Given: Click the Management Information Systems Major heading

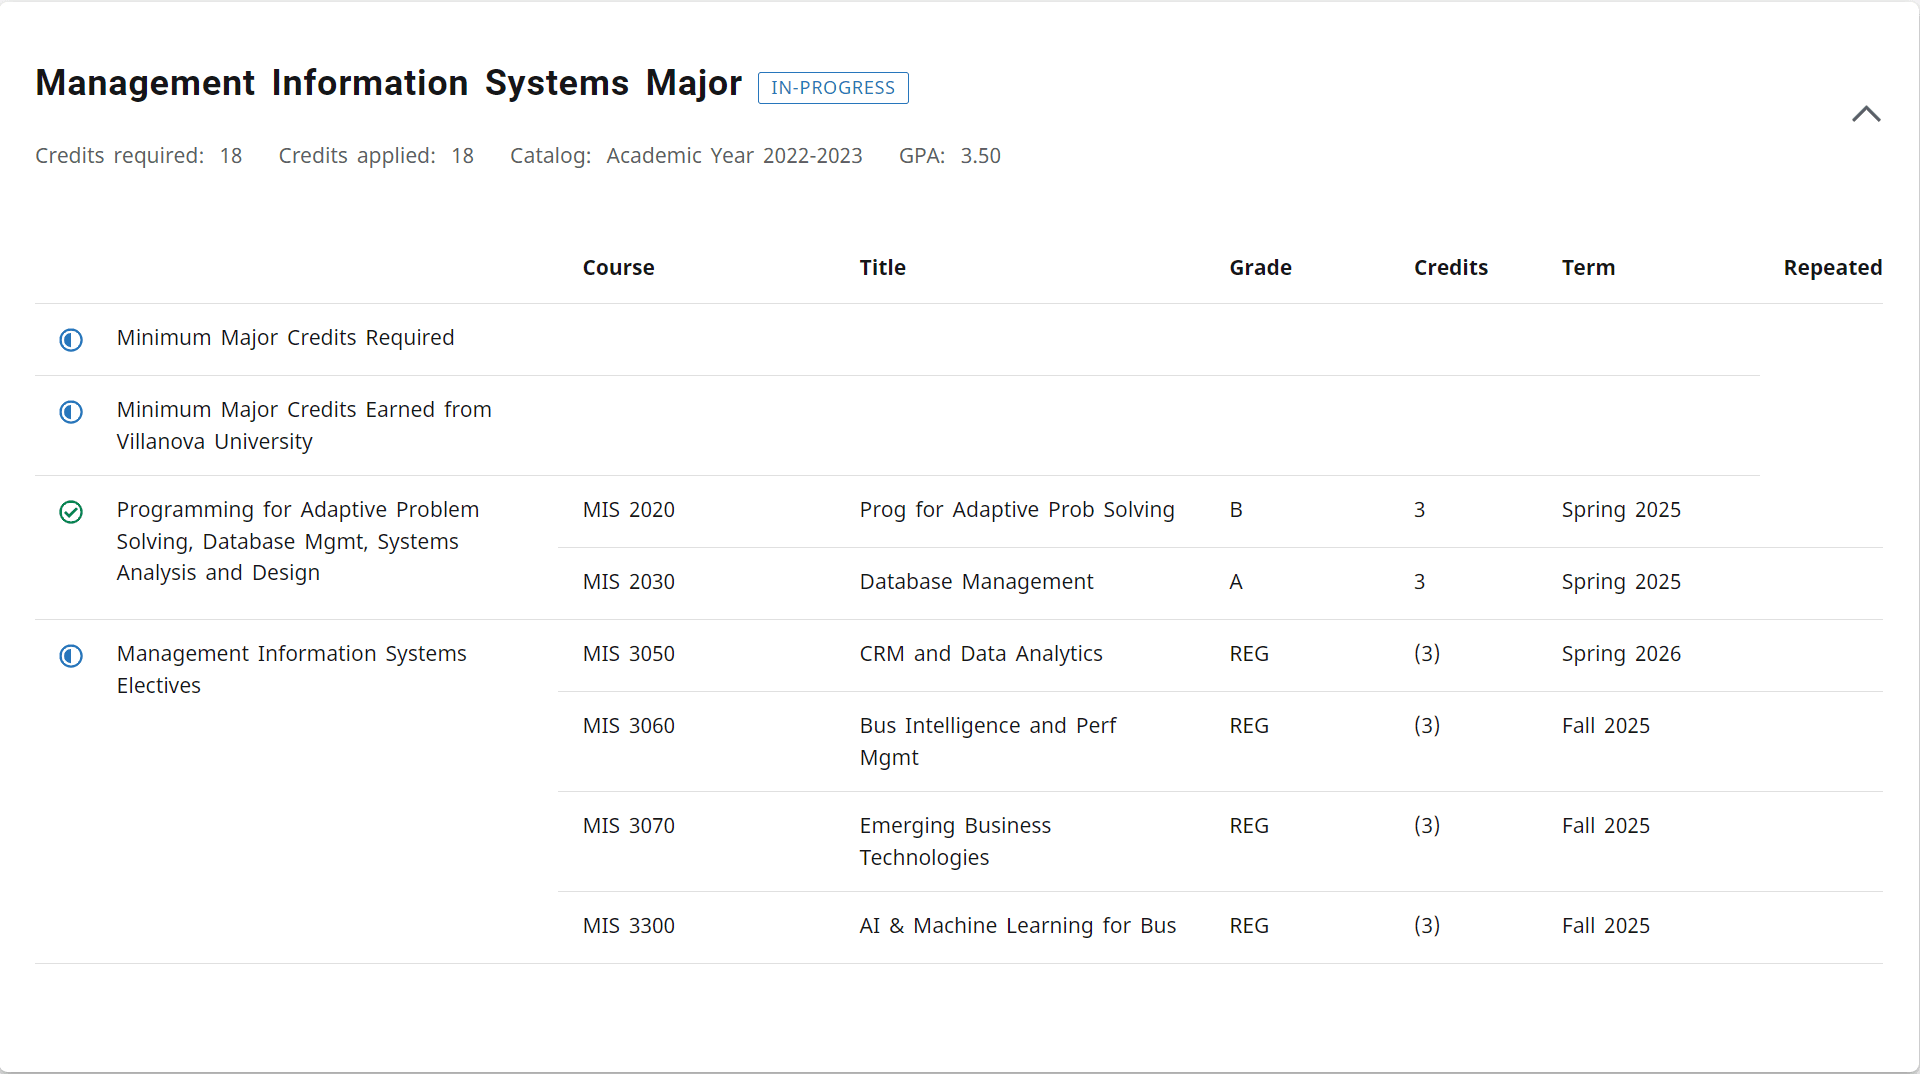Looking at the screenshot, I should (388, 83).
